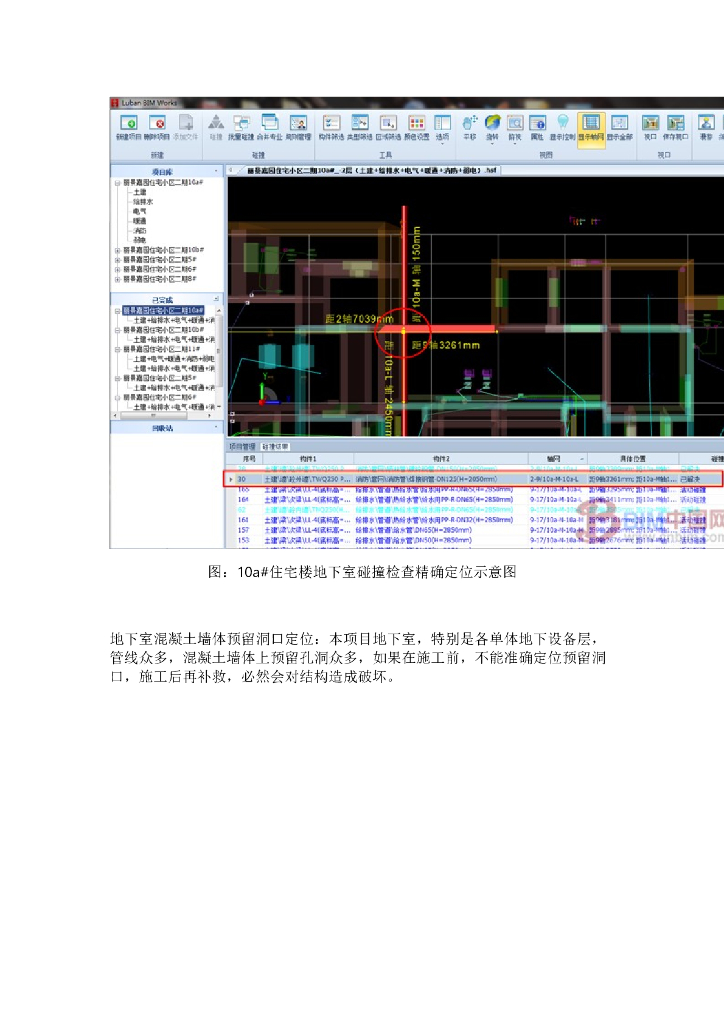724x1024 pixels.
Task: Click the 已完成 list horizontal scrollbar
Action: (163, 415)
